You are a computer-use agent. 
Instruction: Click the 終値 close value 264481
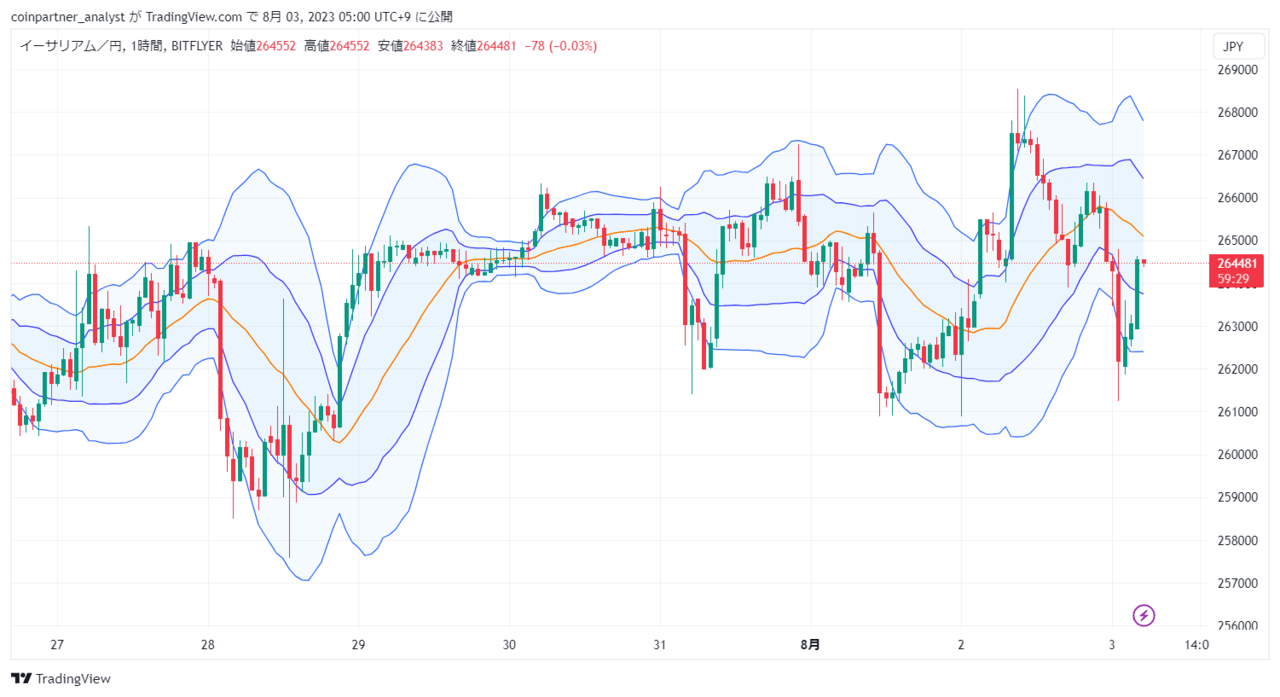point(497,46)
